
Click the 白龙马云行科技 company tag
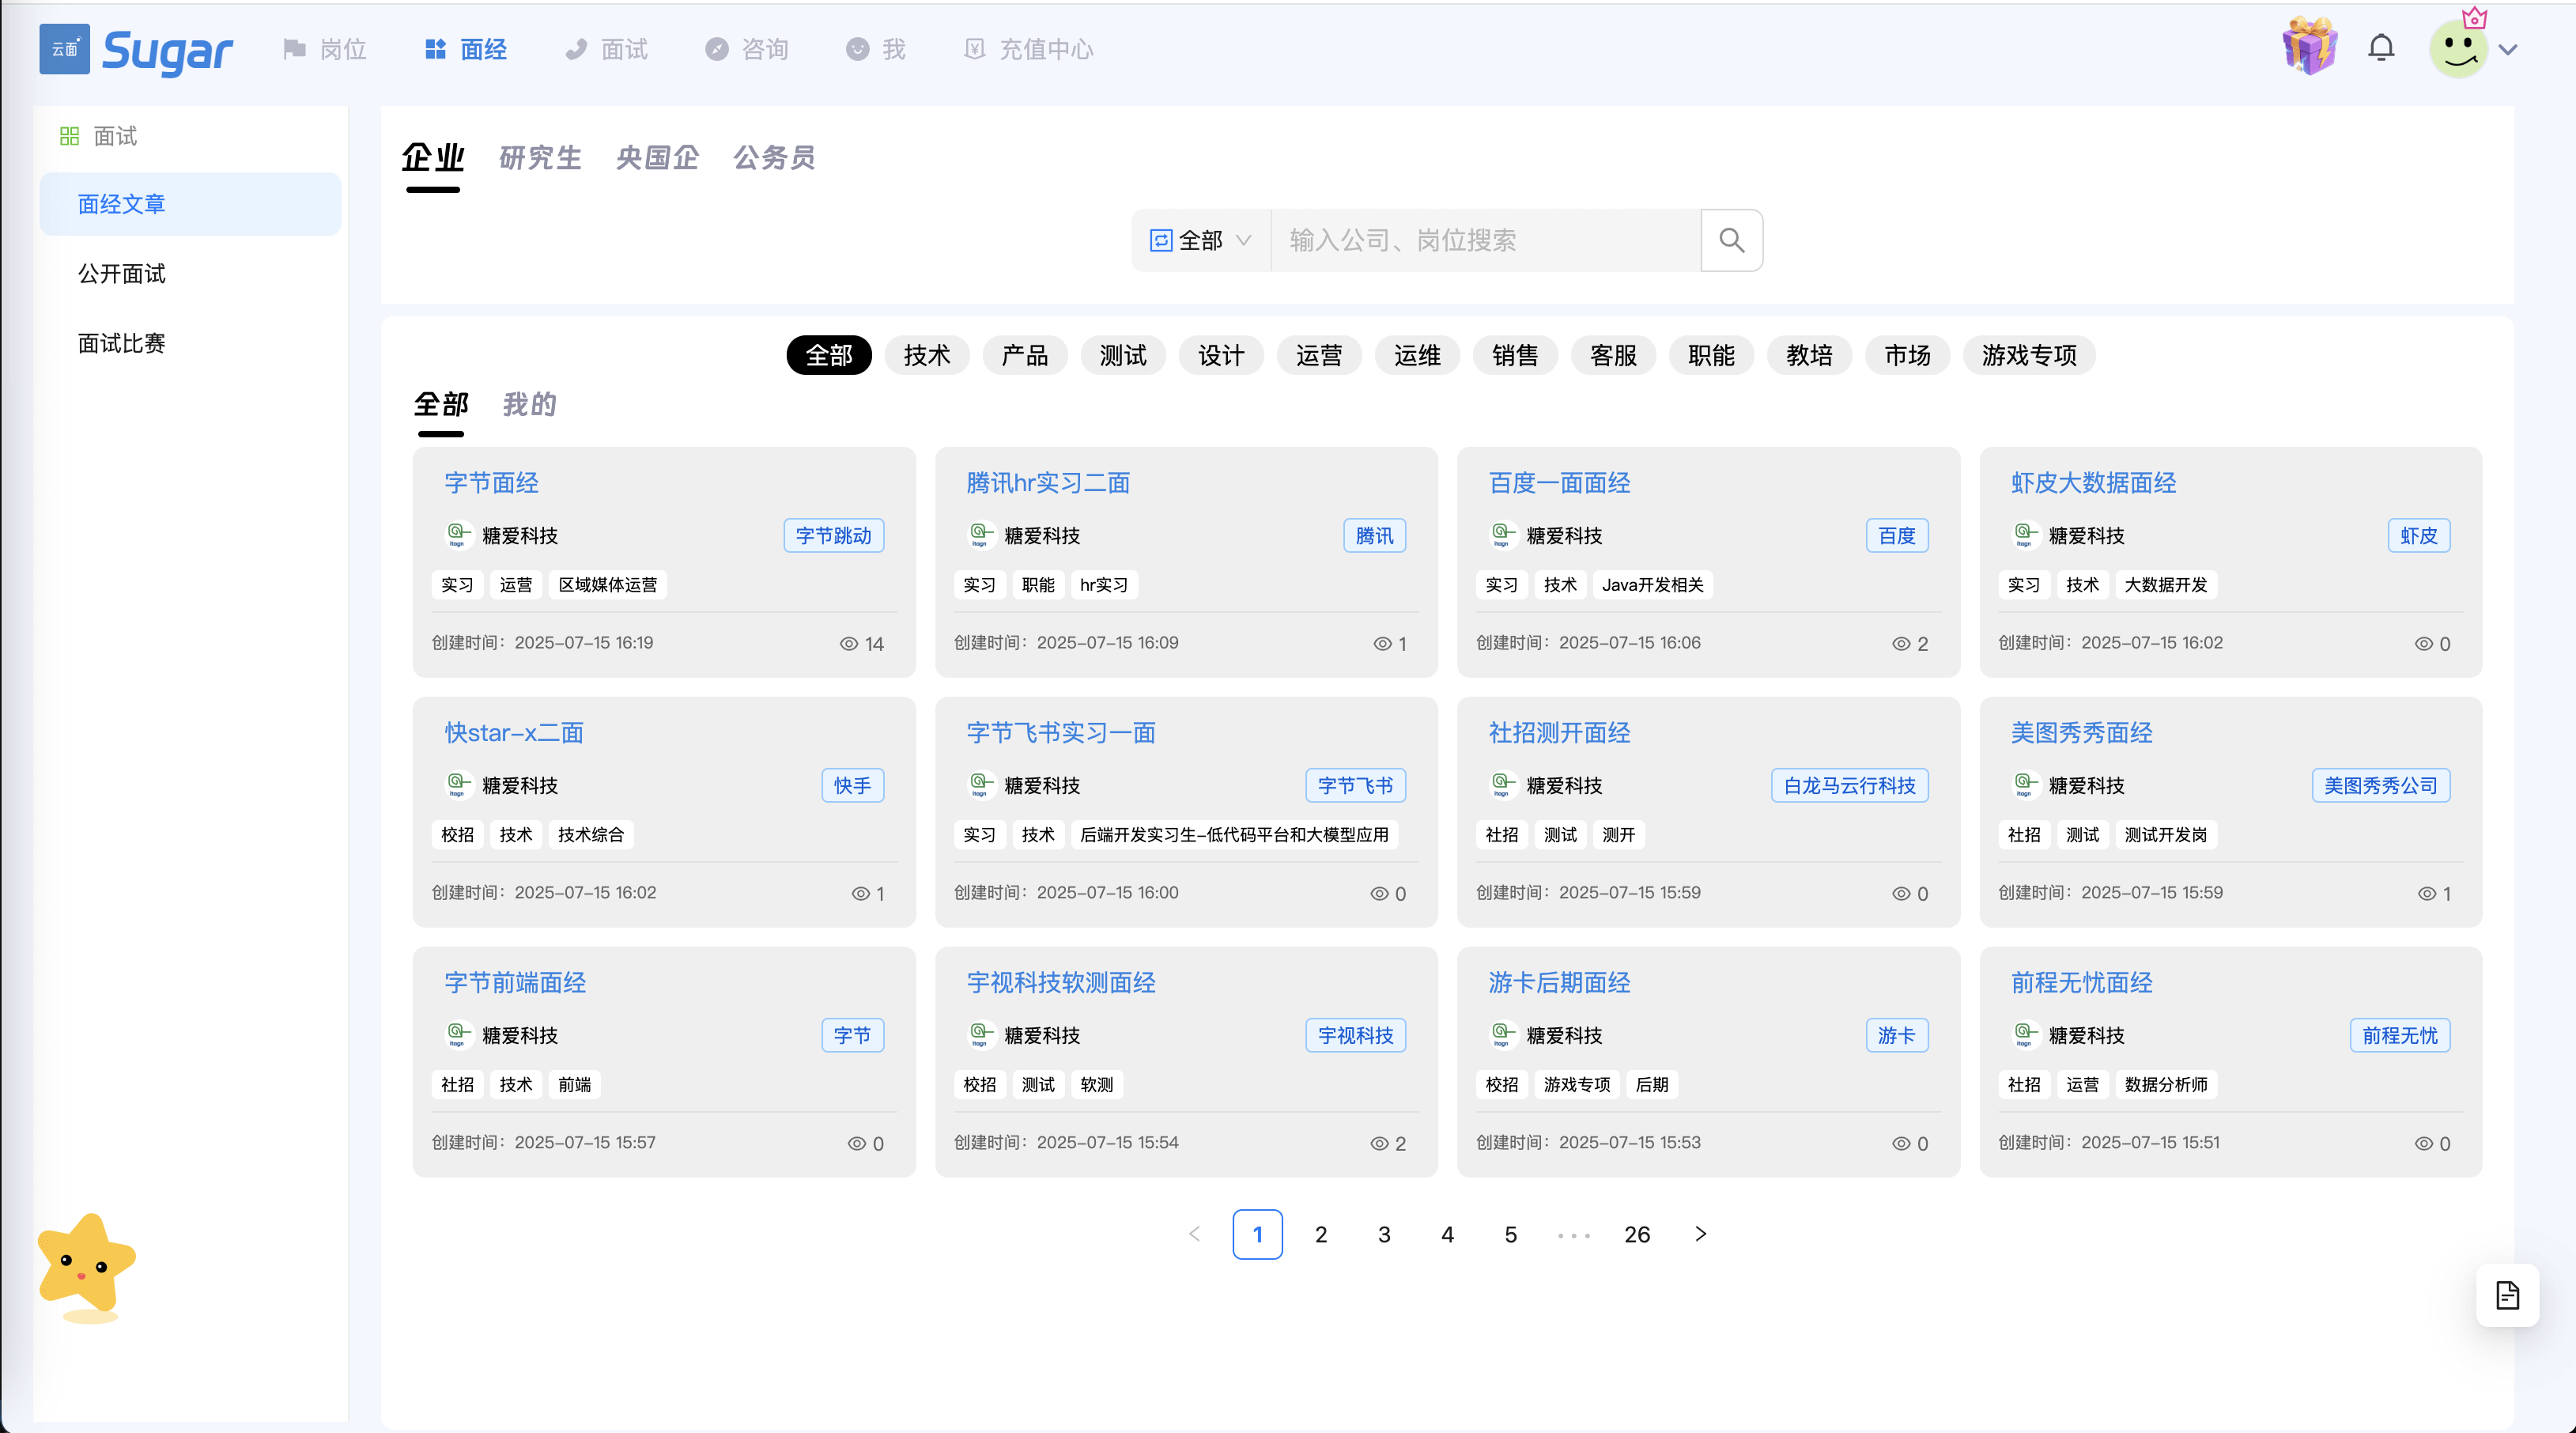[1849, 786]
